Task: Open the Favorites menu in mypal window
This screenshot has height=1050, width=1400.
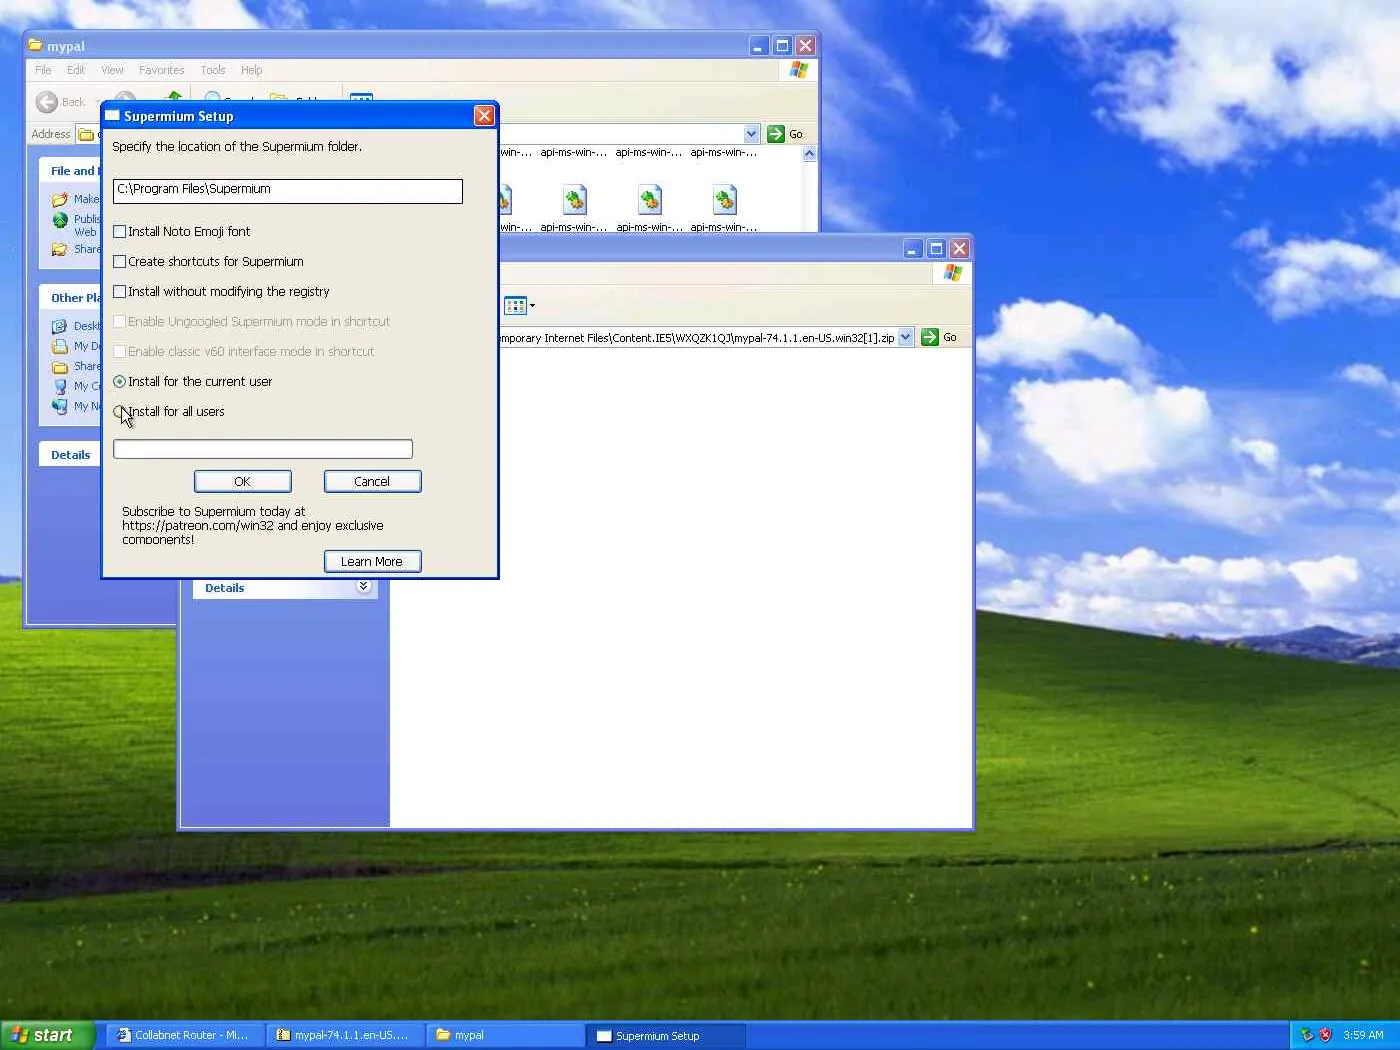Action: [x=162, y=70]
